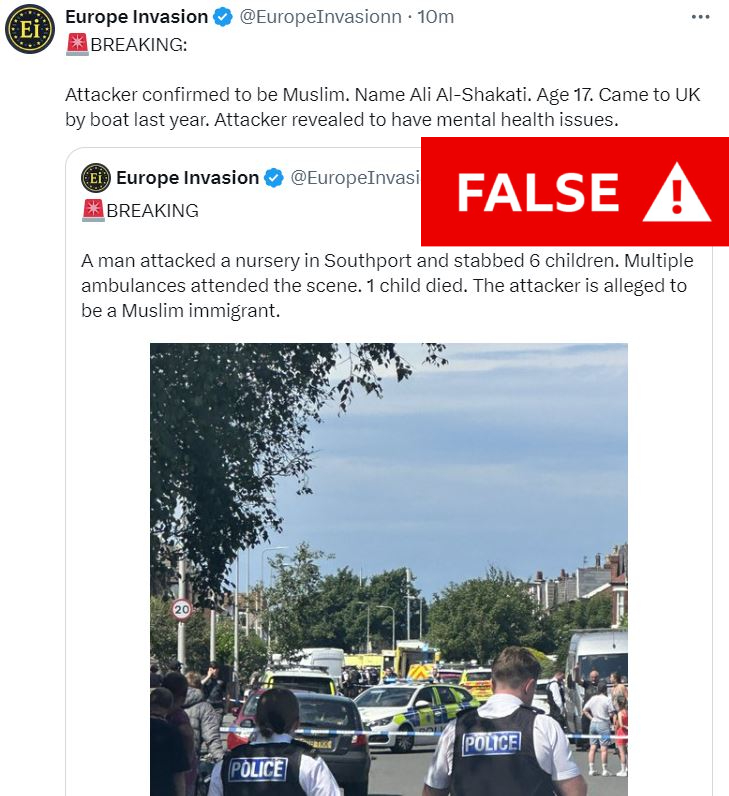Click the quoted tweet's Ei avatar

pos(95,178)
